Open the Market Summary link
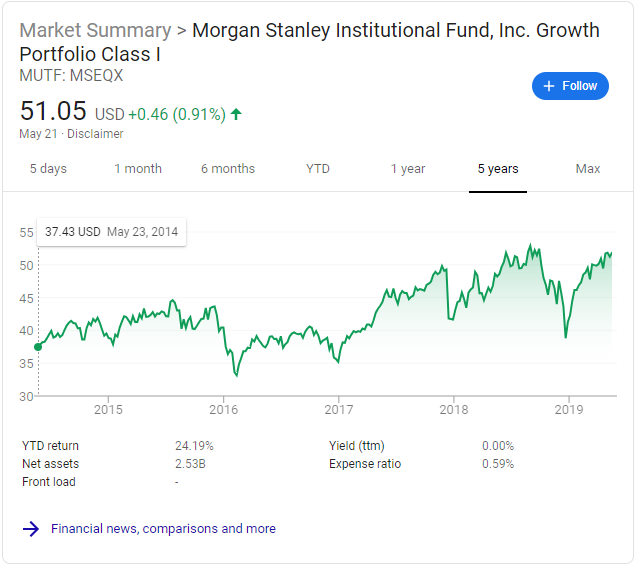635x566 pixels. (x=95, y=30)
